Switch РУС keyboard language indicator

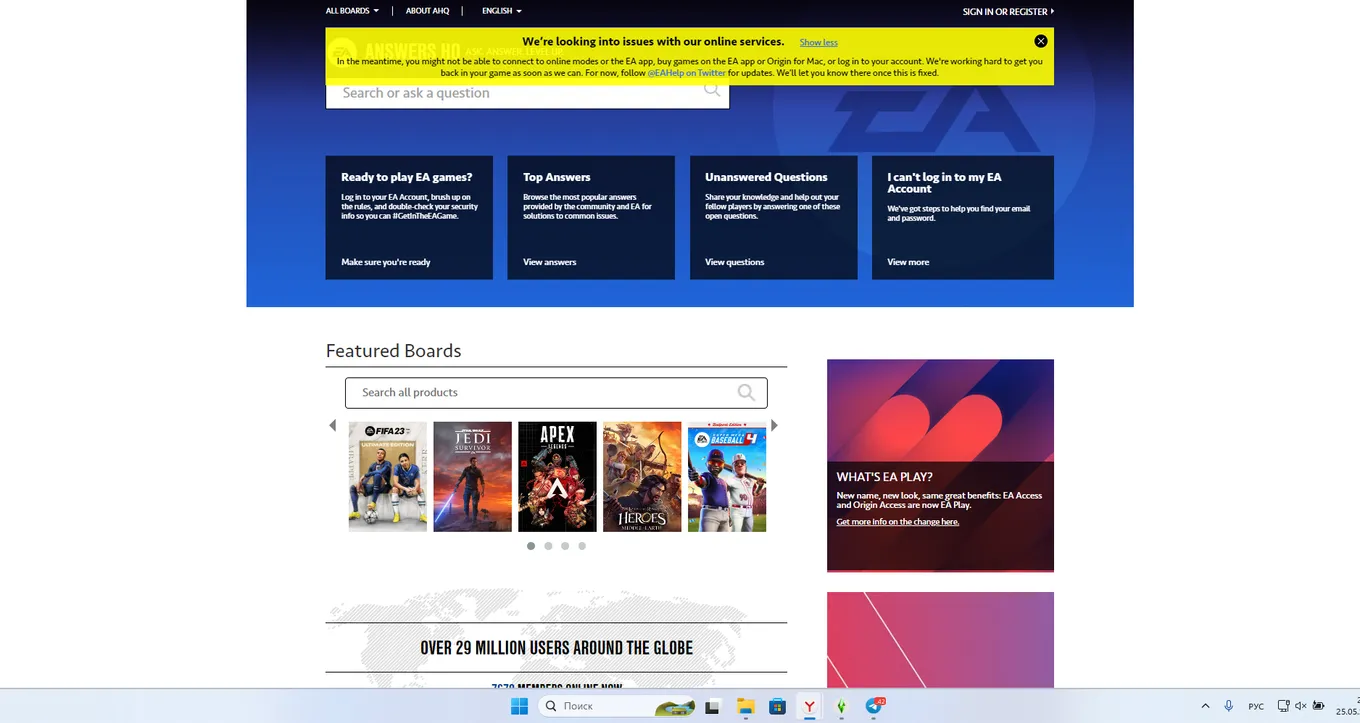click(1256, 706)
